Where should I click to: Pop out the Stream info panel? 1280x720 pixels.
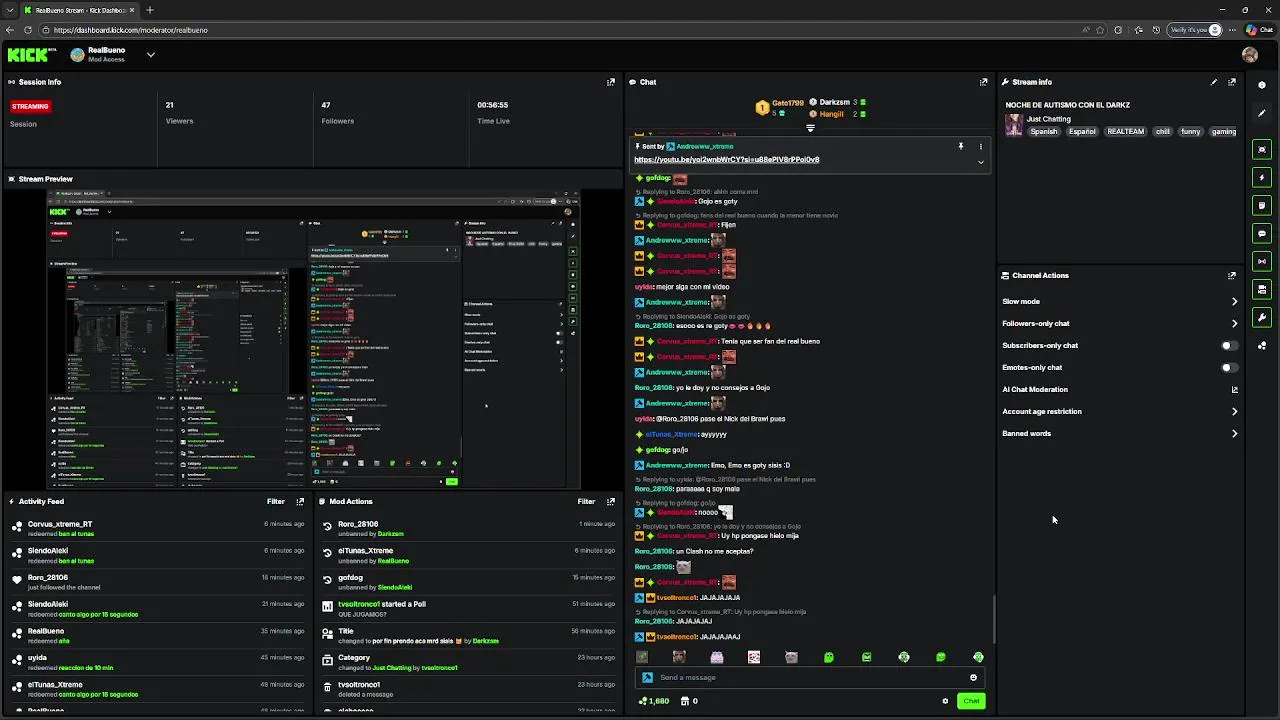point(1232,82)
